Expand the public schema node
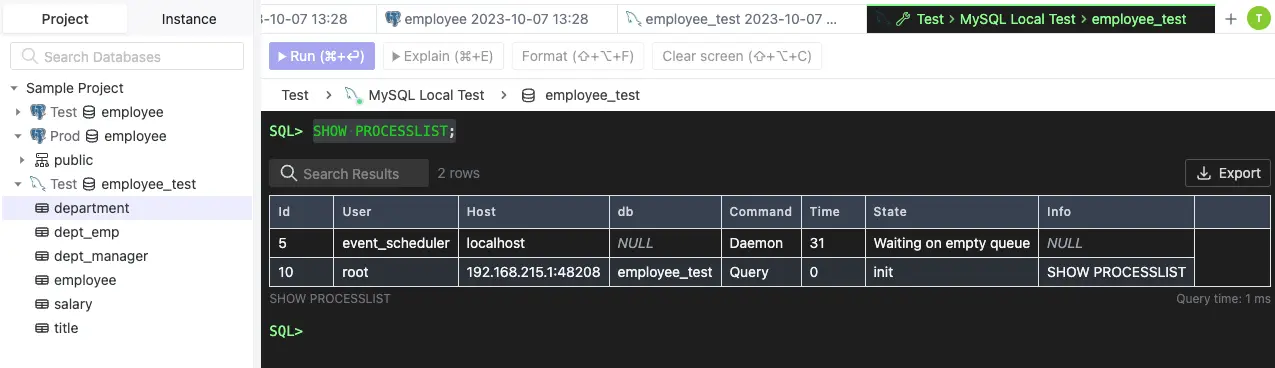The width and height of the screenshot is (1275, 368). [22, 160]
